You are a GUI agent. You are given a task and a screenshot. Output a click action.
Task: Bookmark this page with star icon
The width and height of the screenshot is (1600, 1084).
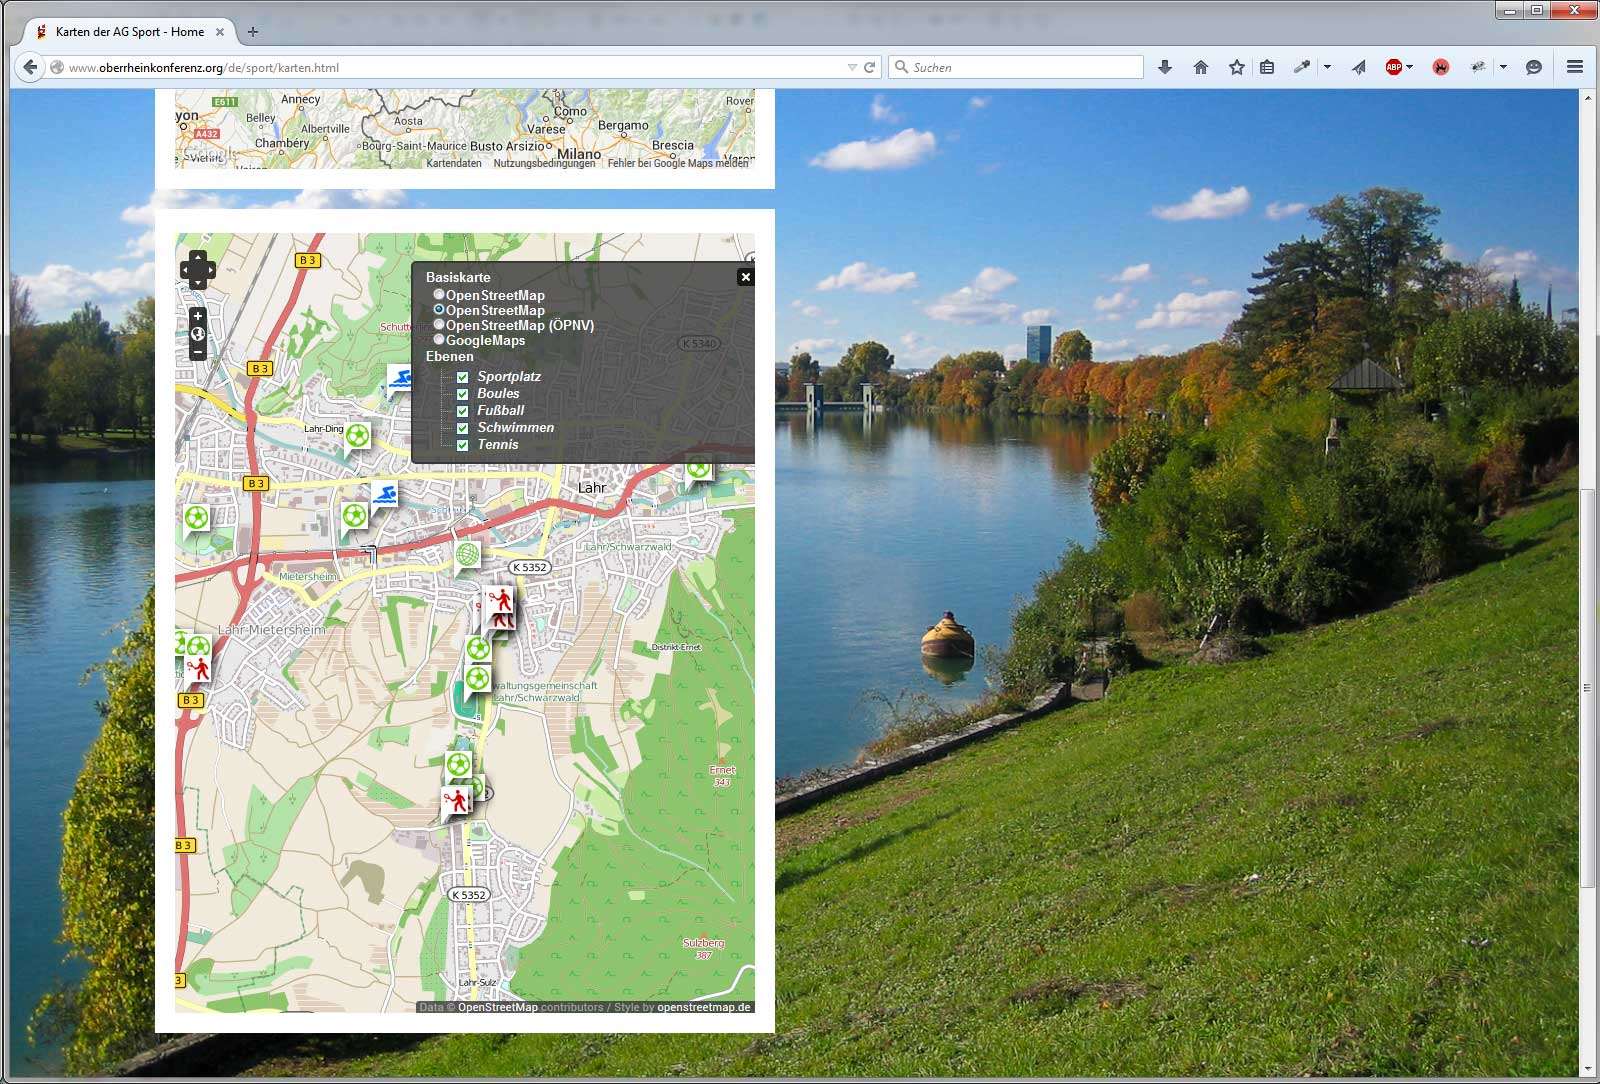click(1237, 67)
